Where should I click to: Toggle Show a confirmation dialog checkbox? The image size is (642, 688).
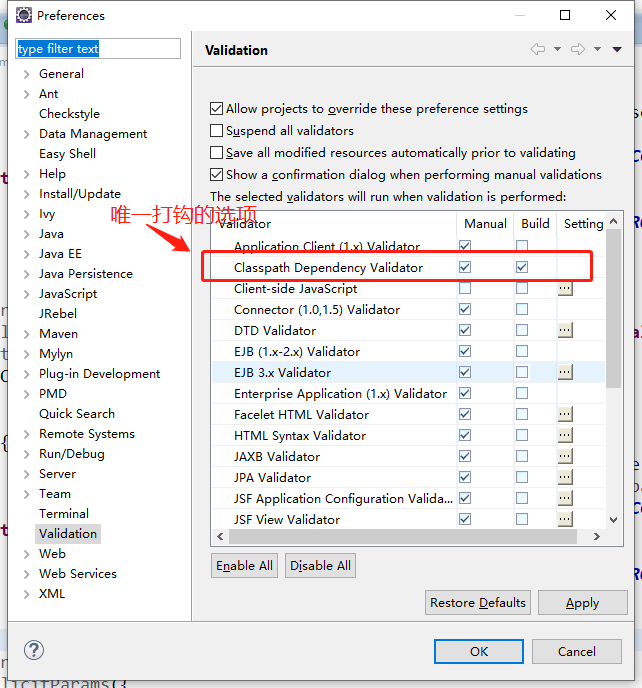coord(216,174)
